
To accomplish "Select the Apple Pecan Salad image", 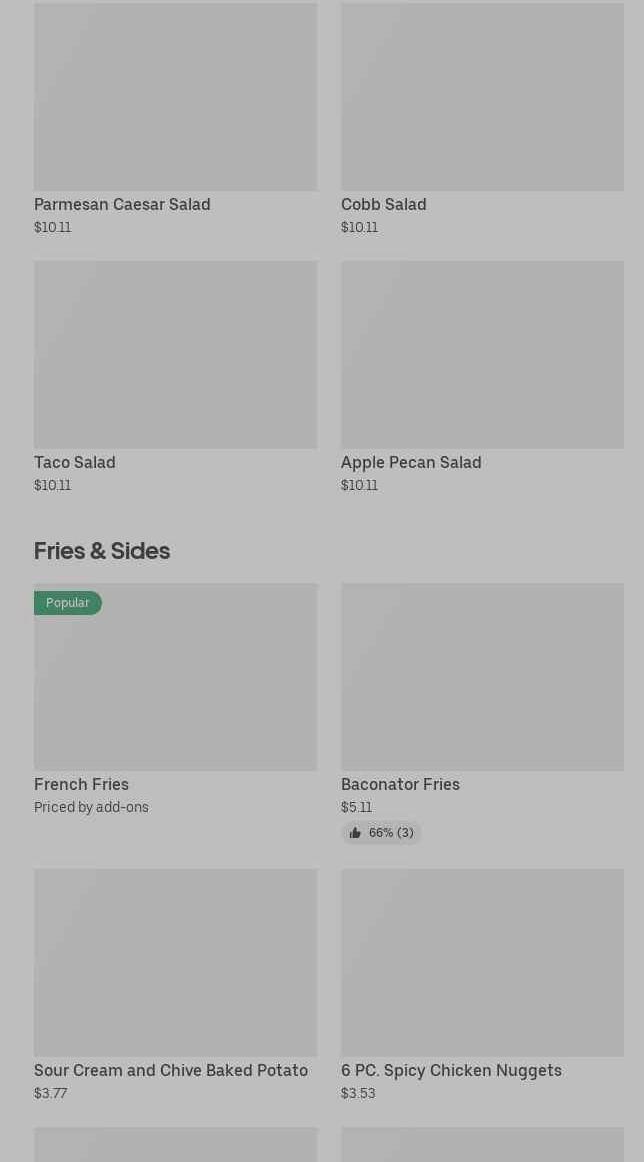I will point(482,354).
